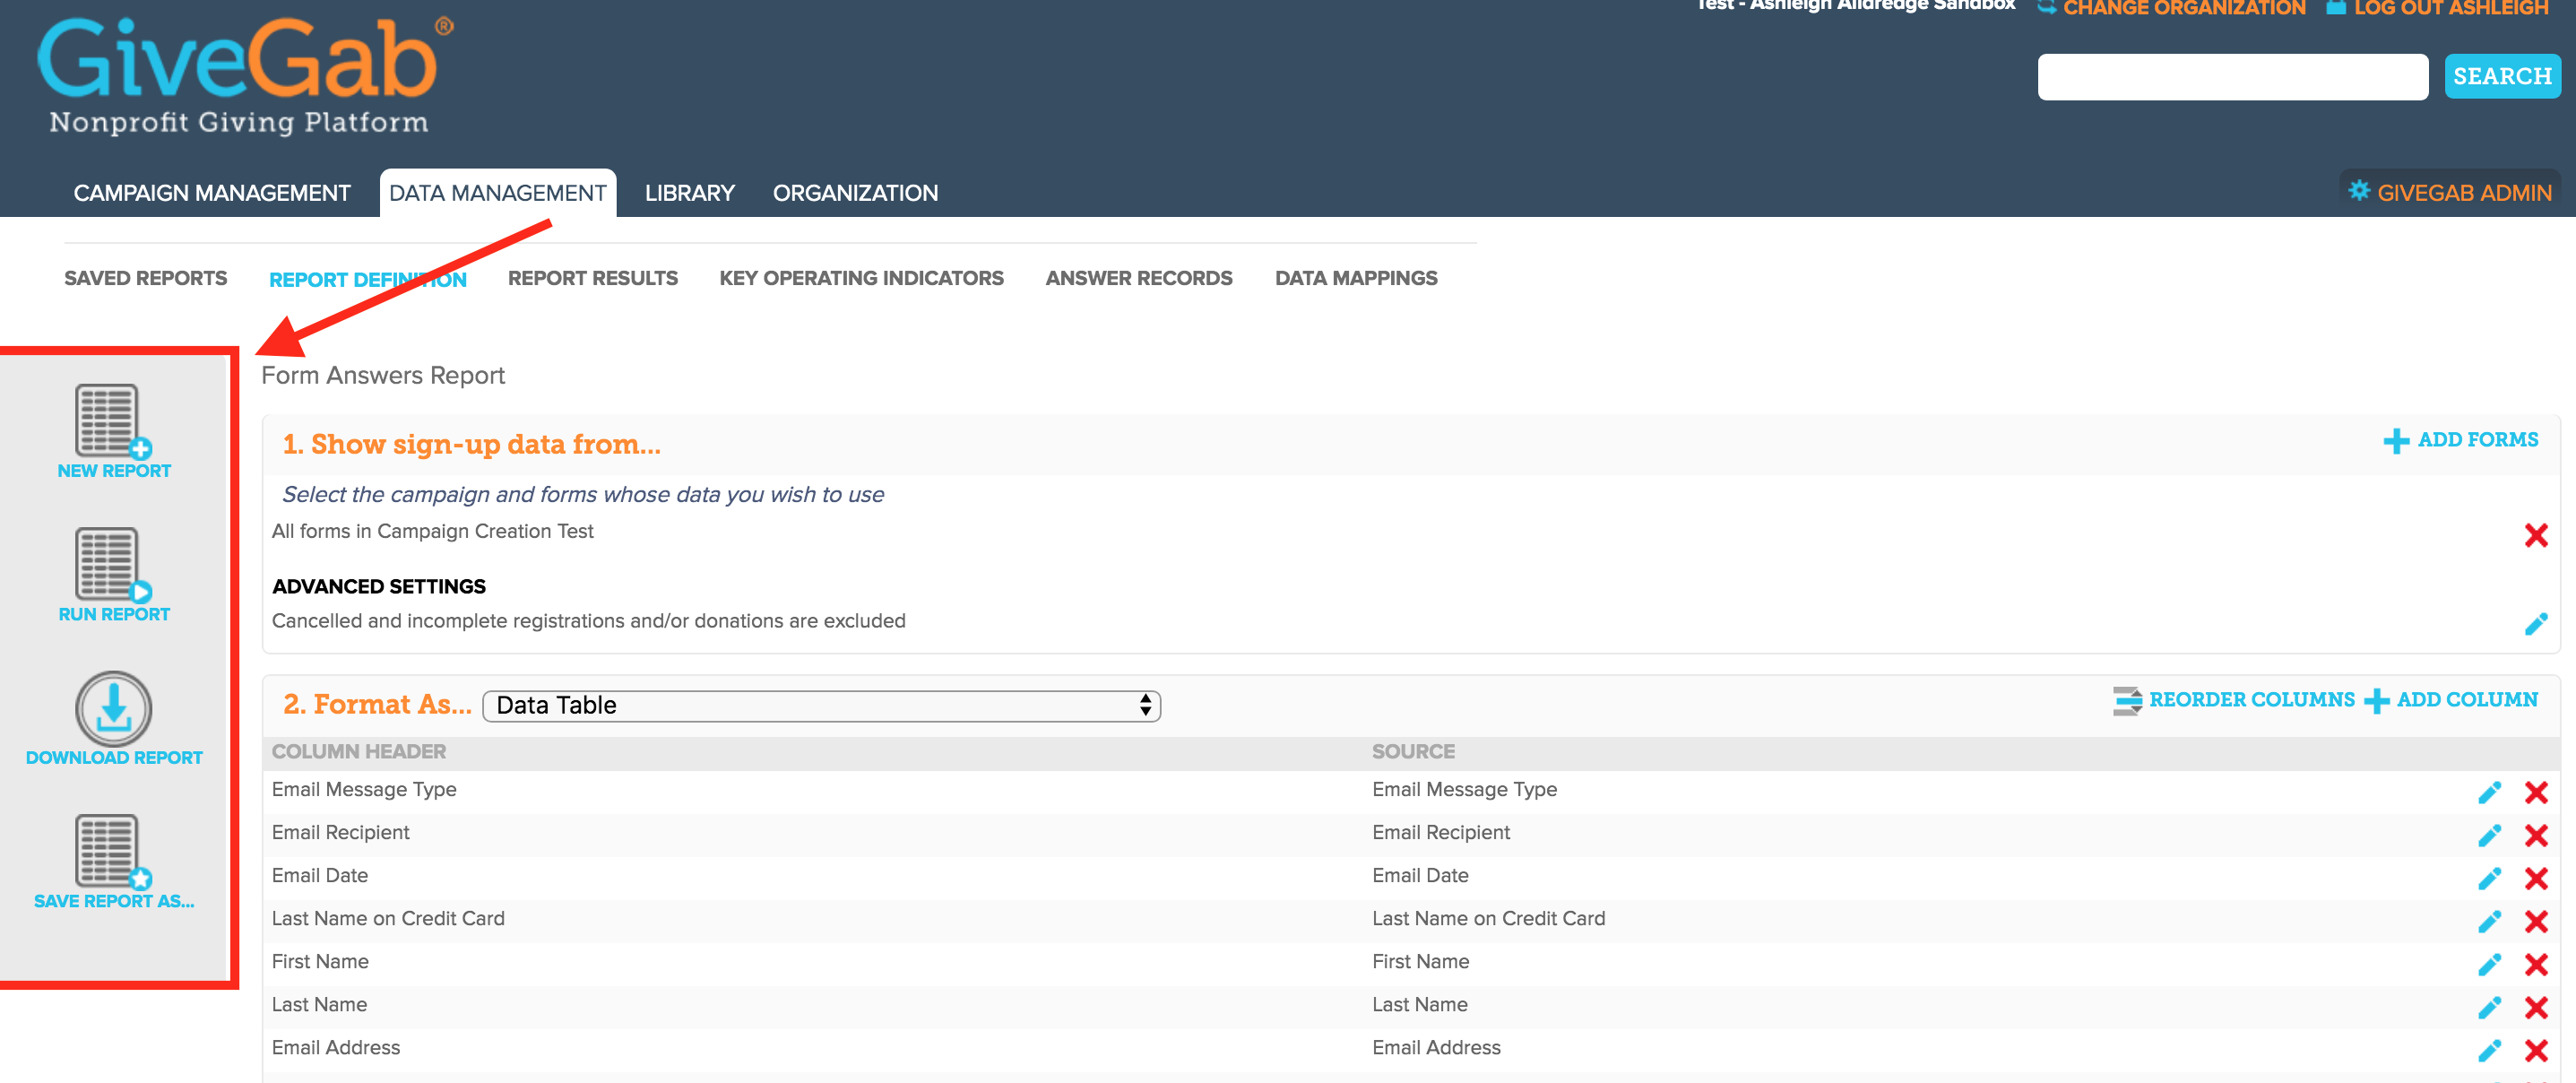Click the Add Forms link
This screenshot has height=1083, width=2576.
coord(2478,440)
